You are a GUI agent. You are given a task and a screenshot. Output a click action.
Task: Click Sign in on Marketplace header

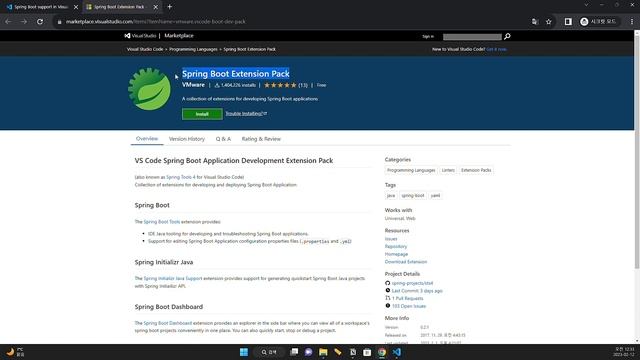428,36
